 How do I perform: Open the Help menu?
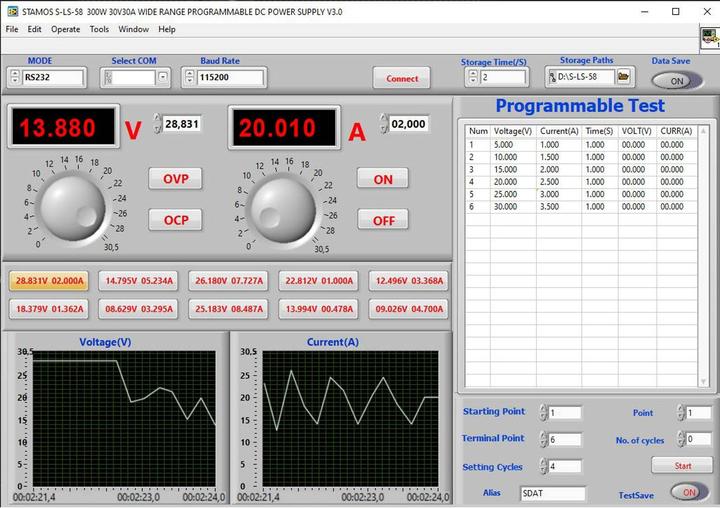[167, 29]
